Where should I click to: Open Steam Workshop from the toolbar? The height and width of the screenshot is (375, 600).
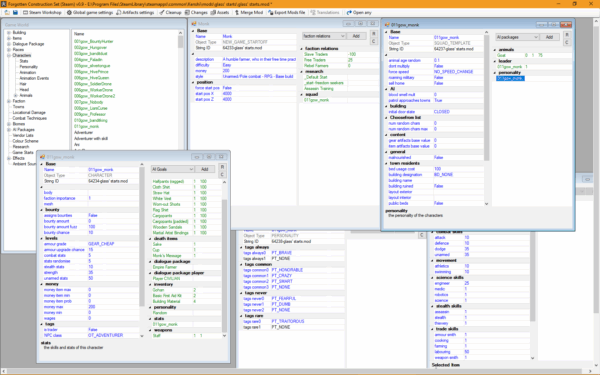click(42, 13)
